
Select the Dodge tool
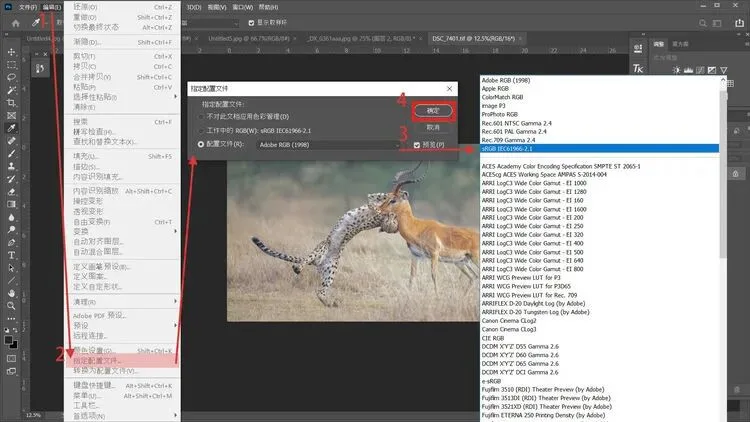click(11, 230)
